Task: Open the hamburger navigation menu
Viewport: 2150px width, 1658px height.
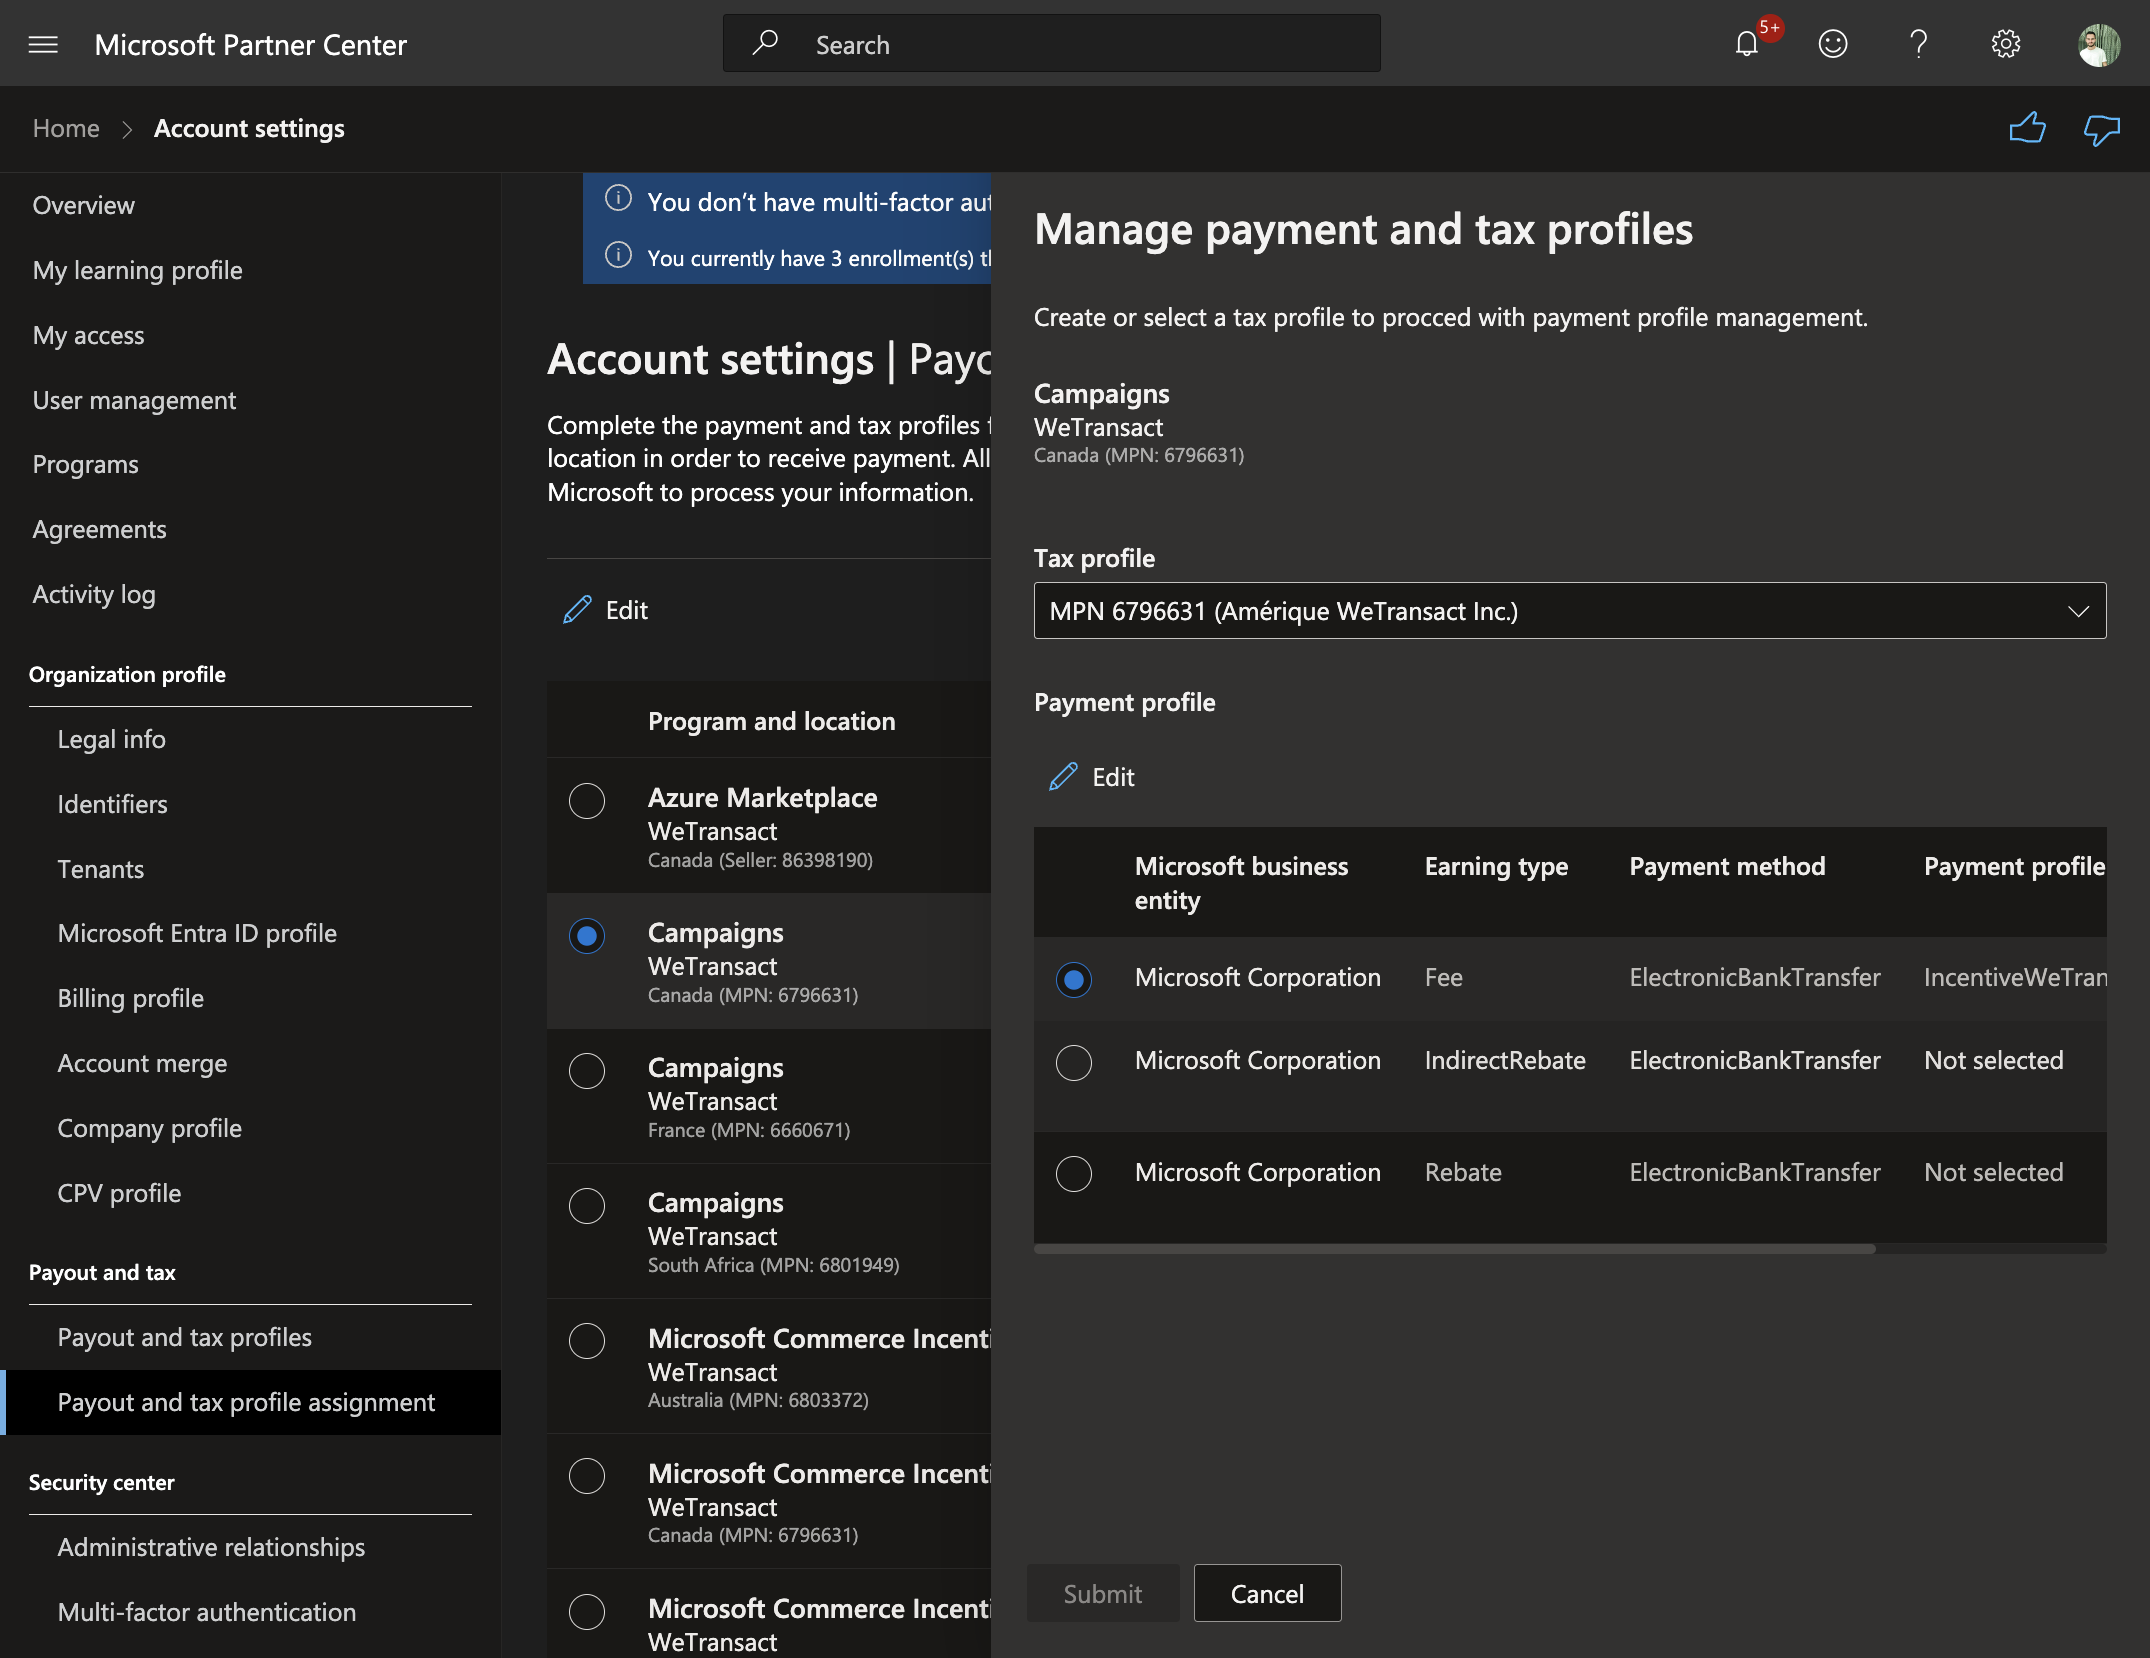Action: click(x=43, y=45)
